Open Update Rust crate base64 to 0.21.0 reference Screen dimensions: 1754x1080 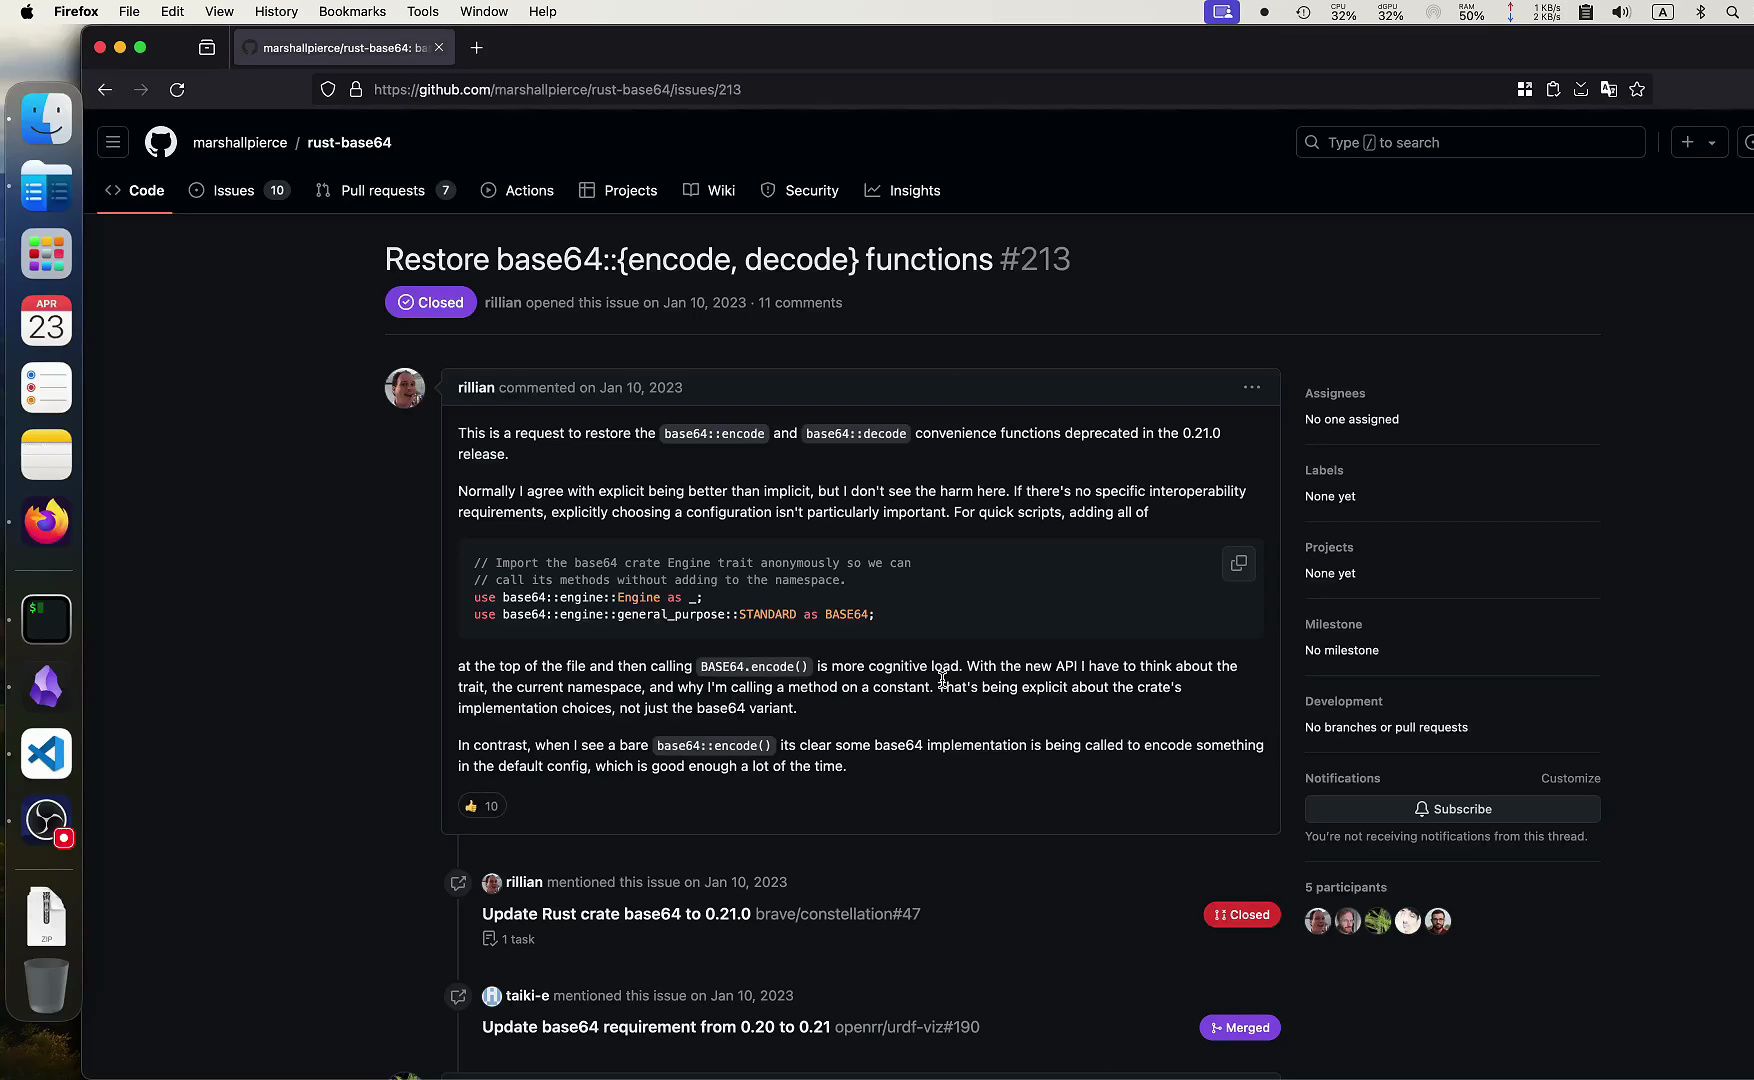coord(616,914)
